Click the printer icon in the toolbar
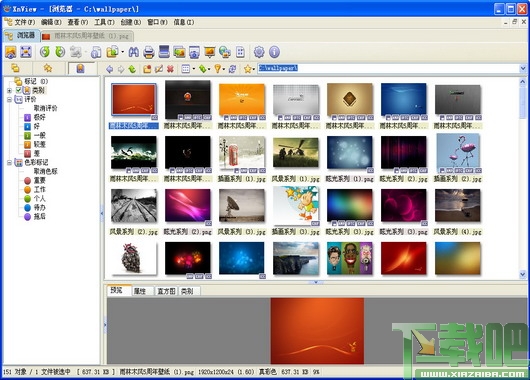 pos(149,52)
